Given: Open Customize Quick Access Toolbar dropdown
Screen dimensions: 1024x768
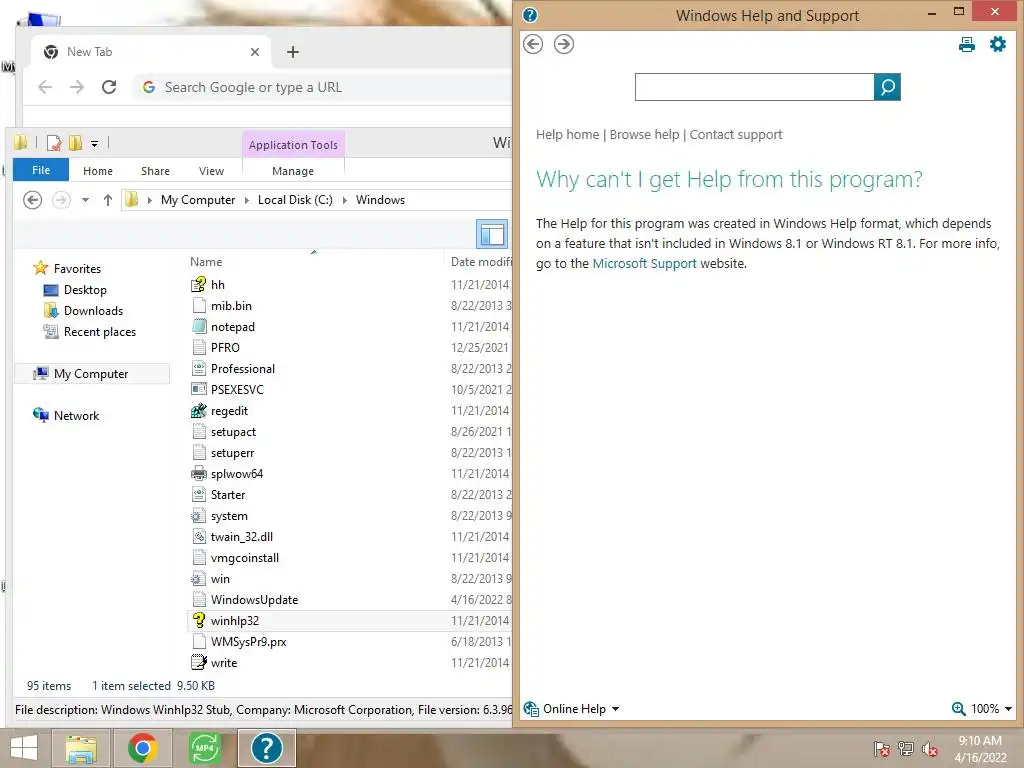Looking at the screenshot, I should coord(95,144).
